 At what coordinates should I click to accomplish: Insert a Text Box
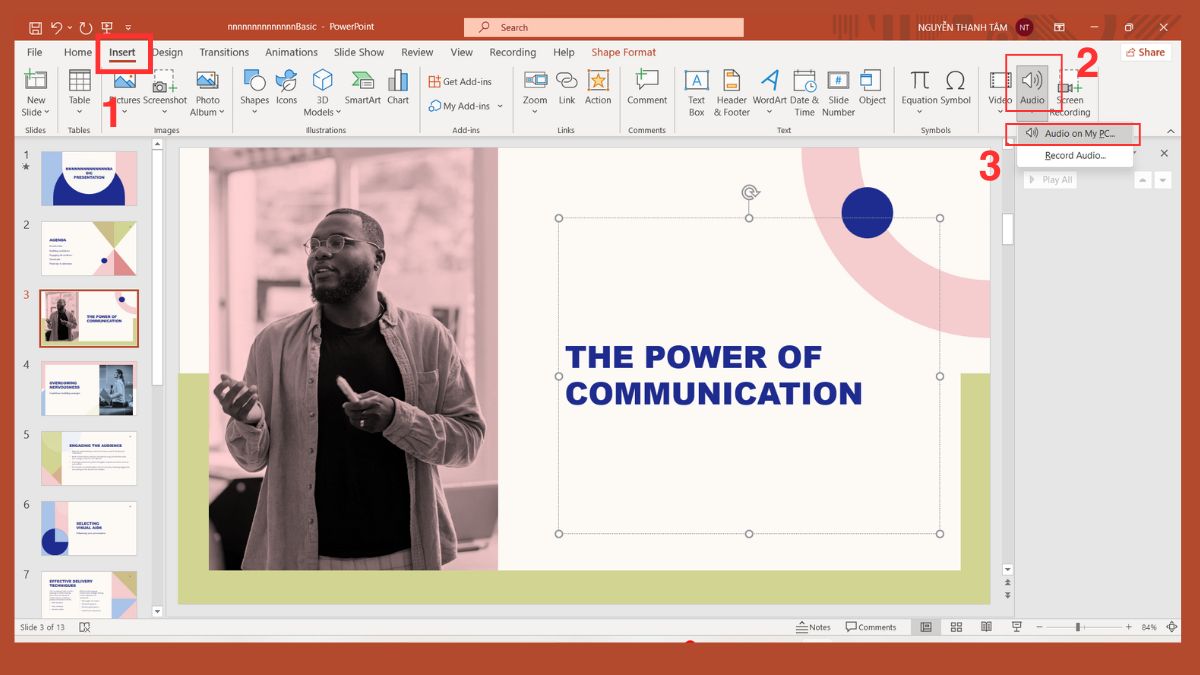[696, 90]
